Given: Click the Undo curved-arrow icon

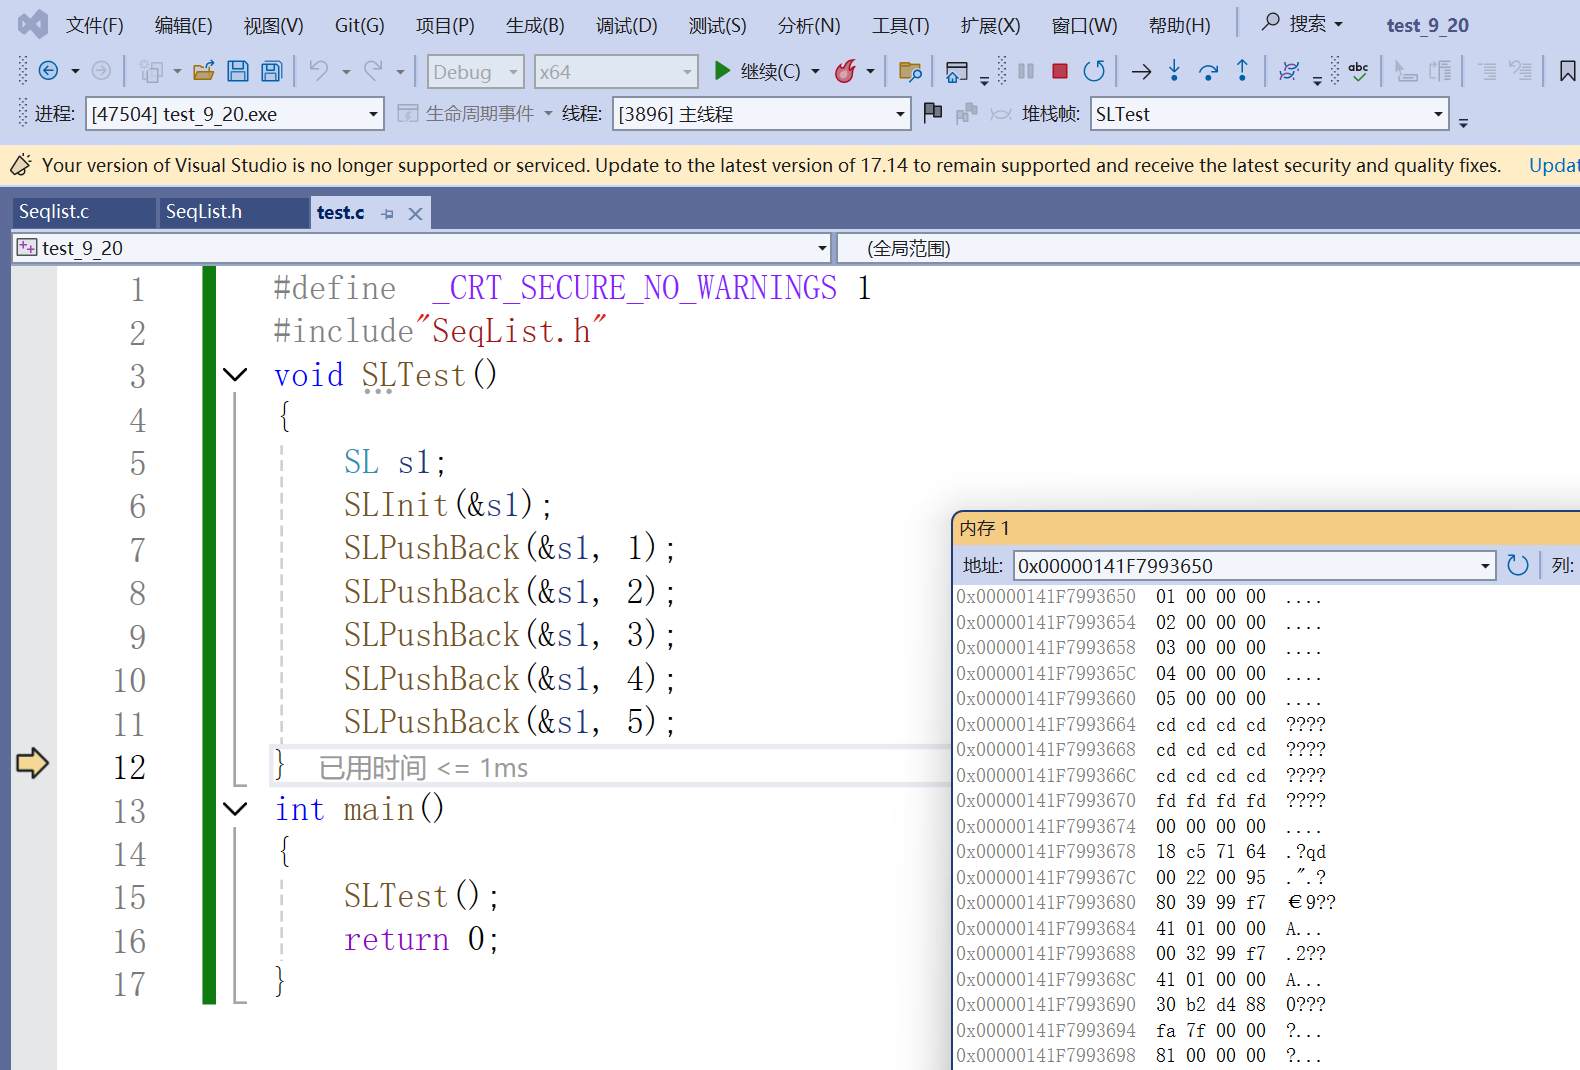Looking at the screenshot, I should (x=318, y=71).
